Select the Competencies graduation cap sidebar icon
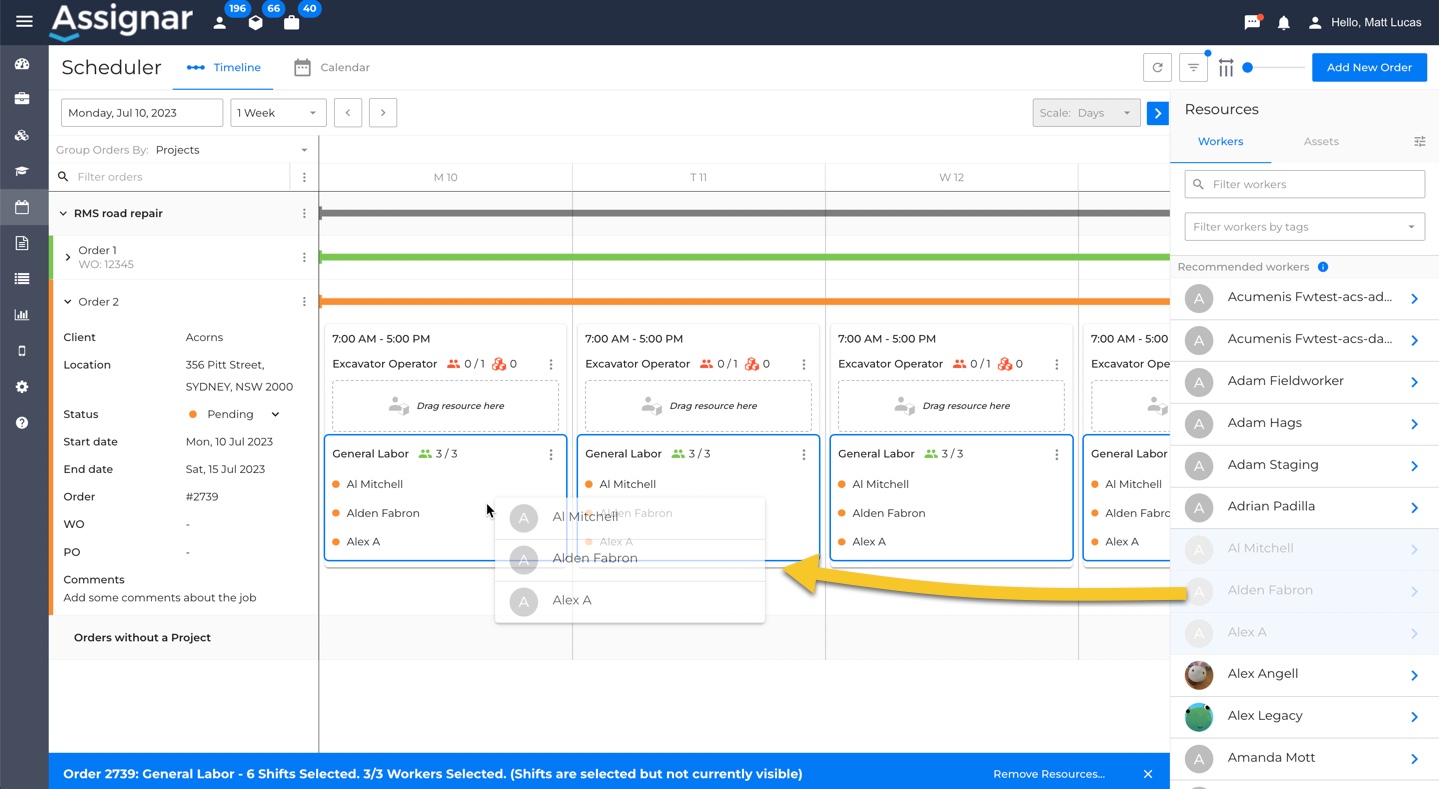 [23, 171]
